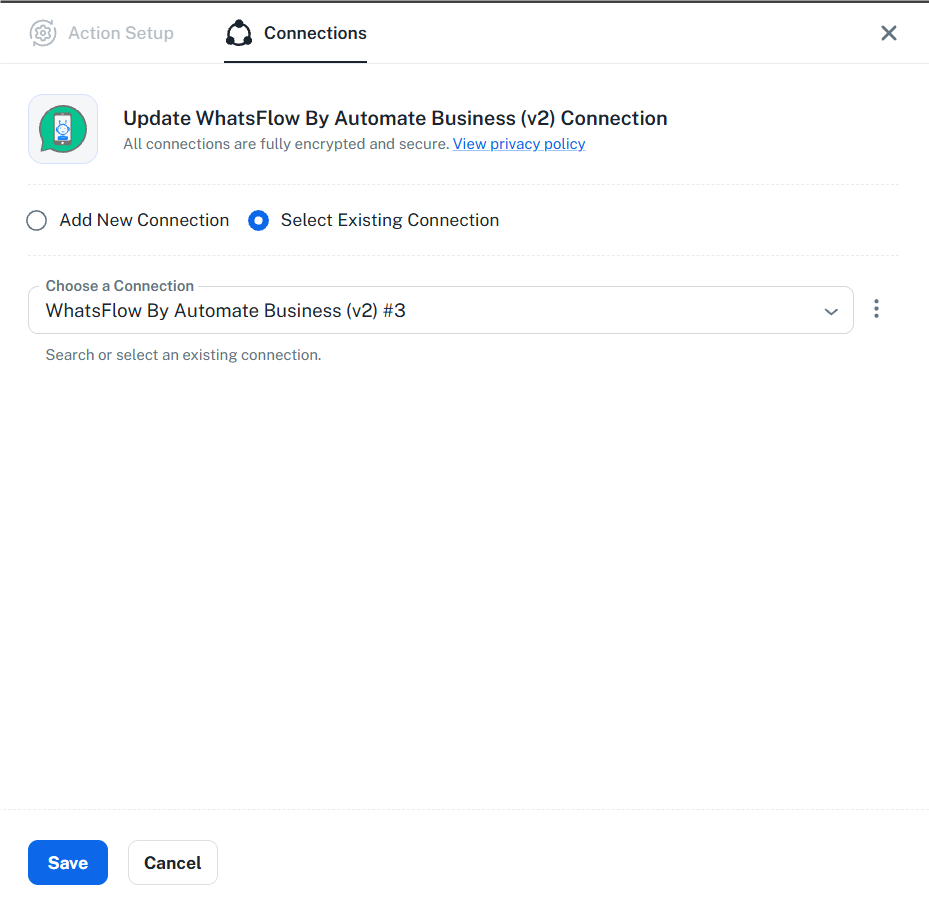Open the Connections tab
This screenshot has height=906, width=929.
pos(296,33)
